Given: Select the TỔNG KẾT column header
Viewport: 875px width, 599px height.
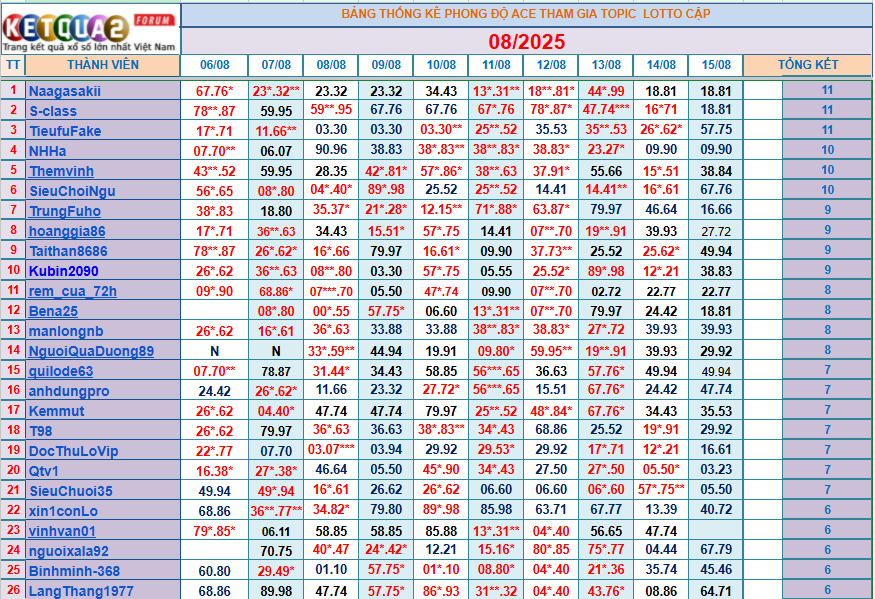Looking at the screenshot, I should pos(808,65).
